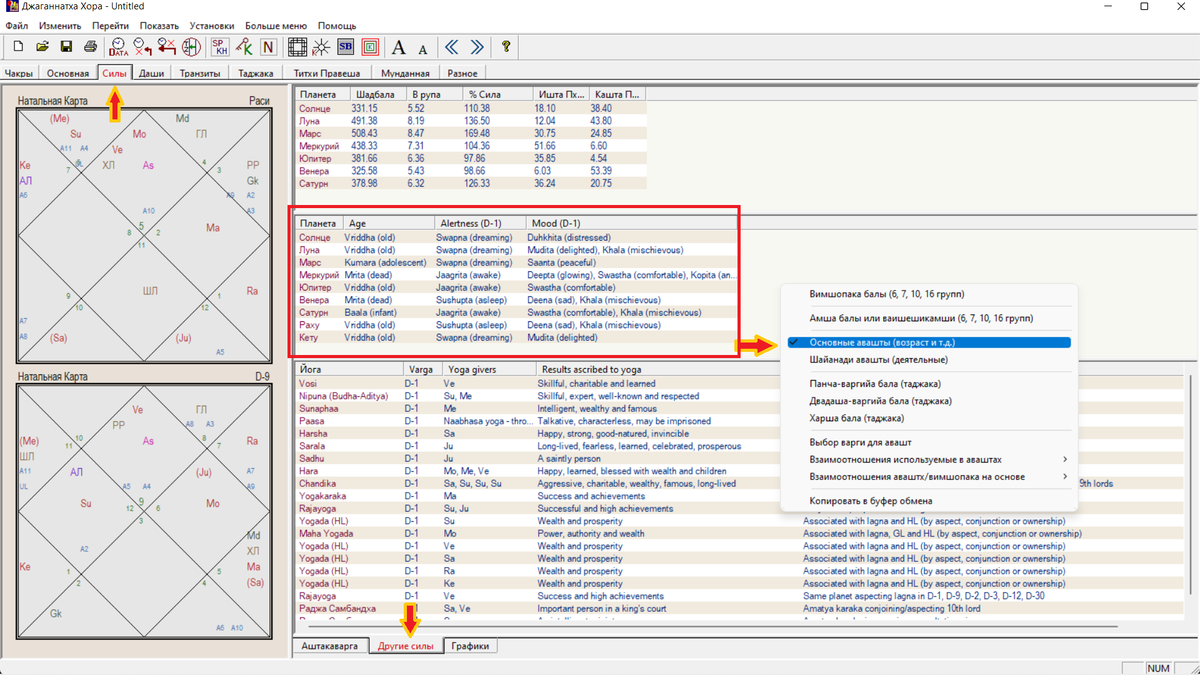
Task: Open the Показать menu
Action: (x=159, y=26)
